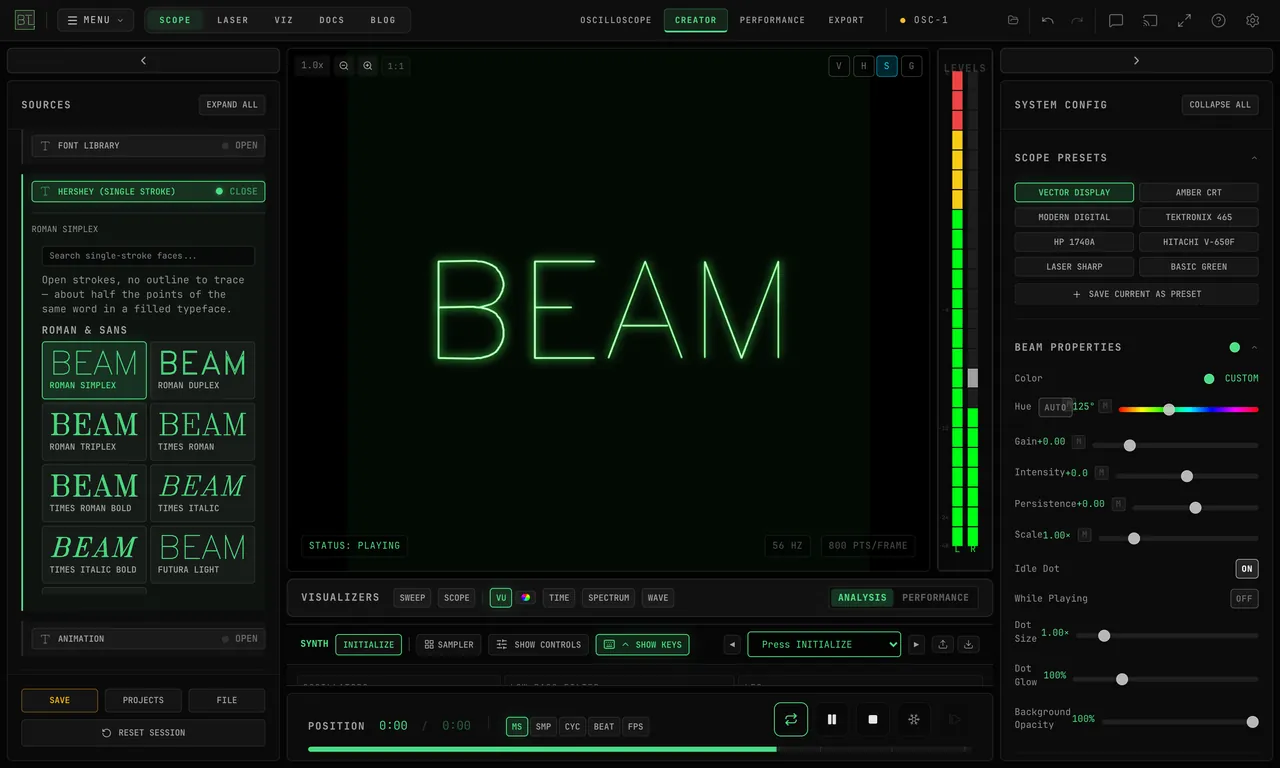The height and width of the screenshot is (768, 1280).
Task: Click the Background Opacity slider
Action: 1180,722
